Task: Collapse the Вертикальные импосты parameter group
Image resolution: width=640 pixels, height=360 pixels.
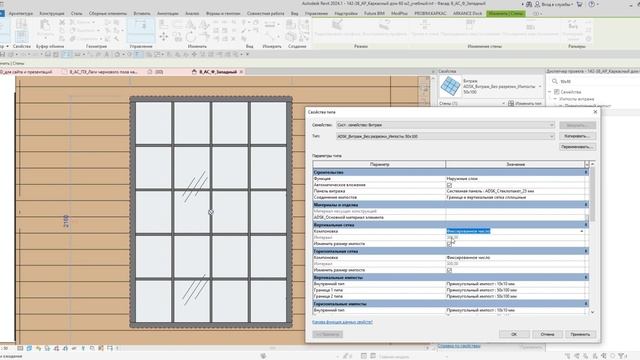Action: coord(586,278)
